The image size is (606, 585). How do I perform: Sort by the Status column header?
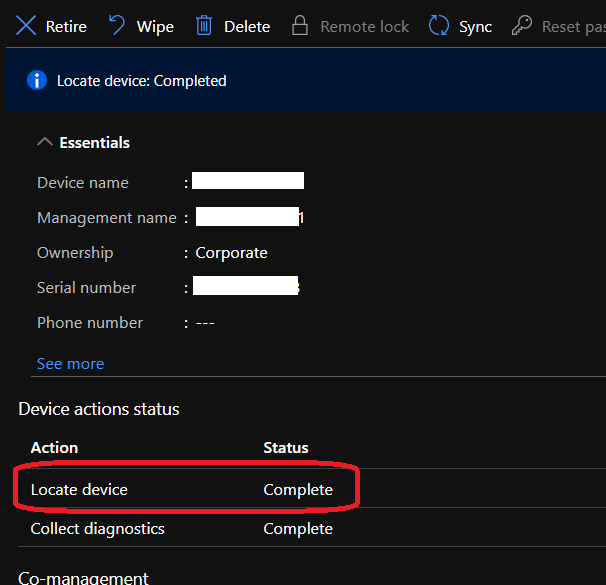(285, 447)
